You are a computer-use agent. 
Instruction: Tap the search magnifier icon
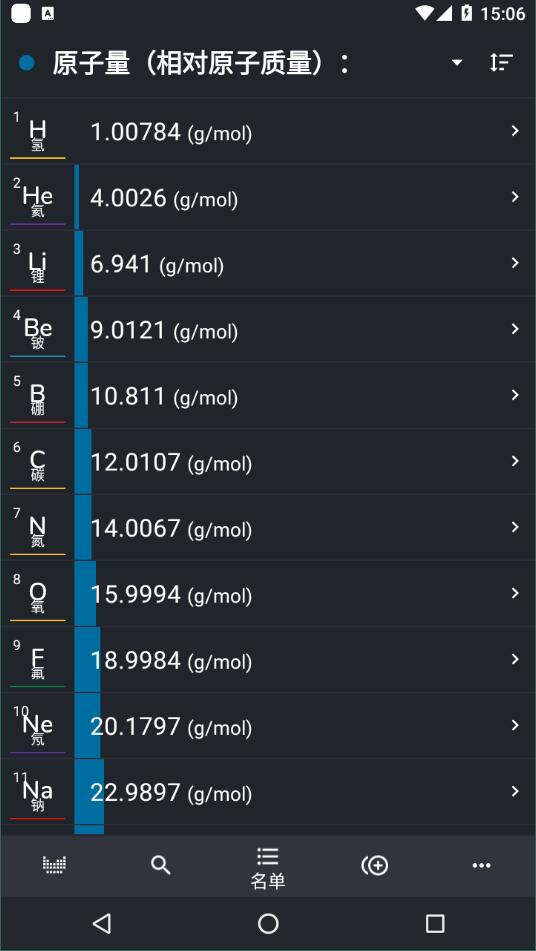coord(161,865)
